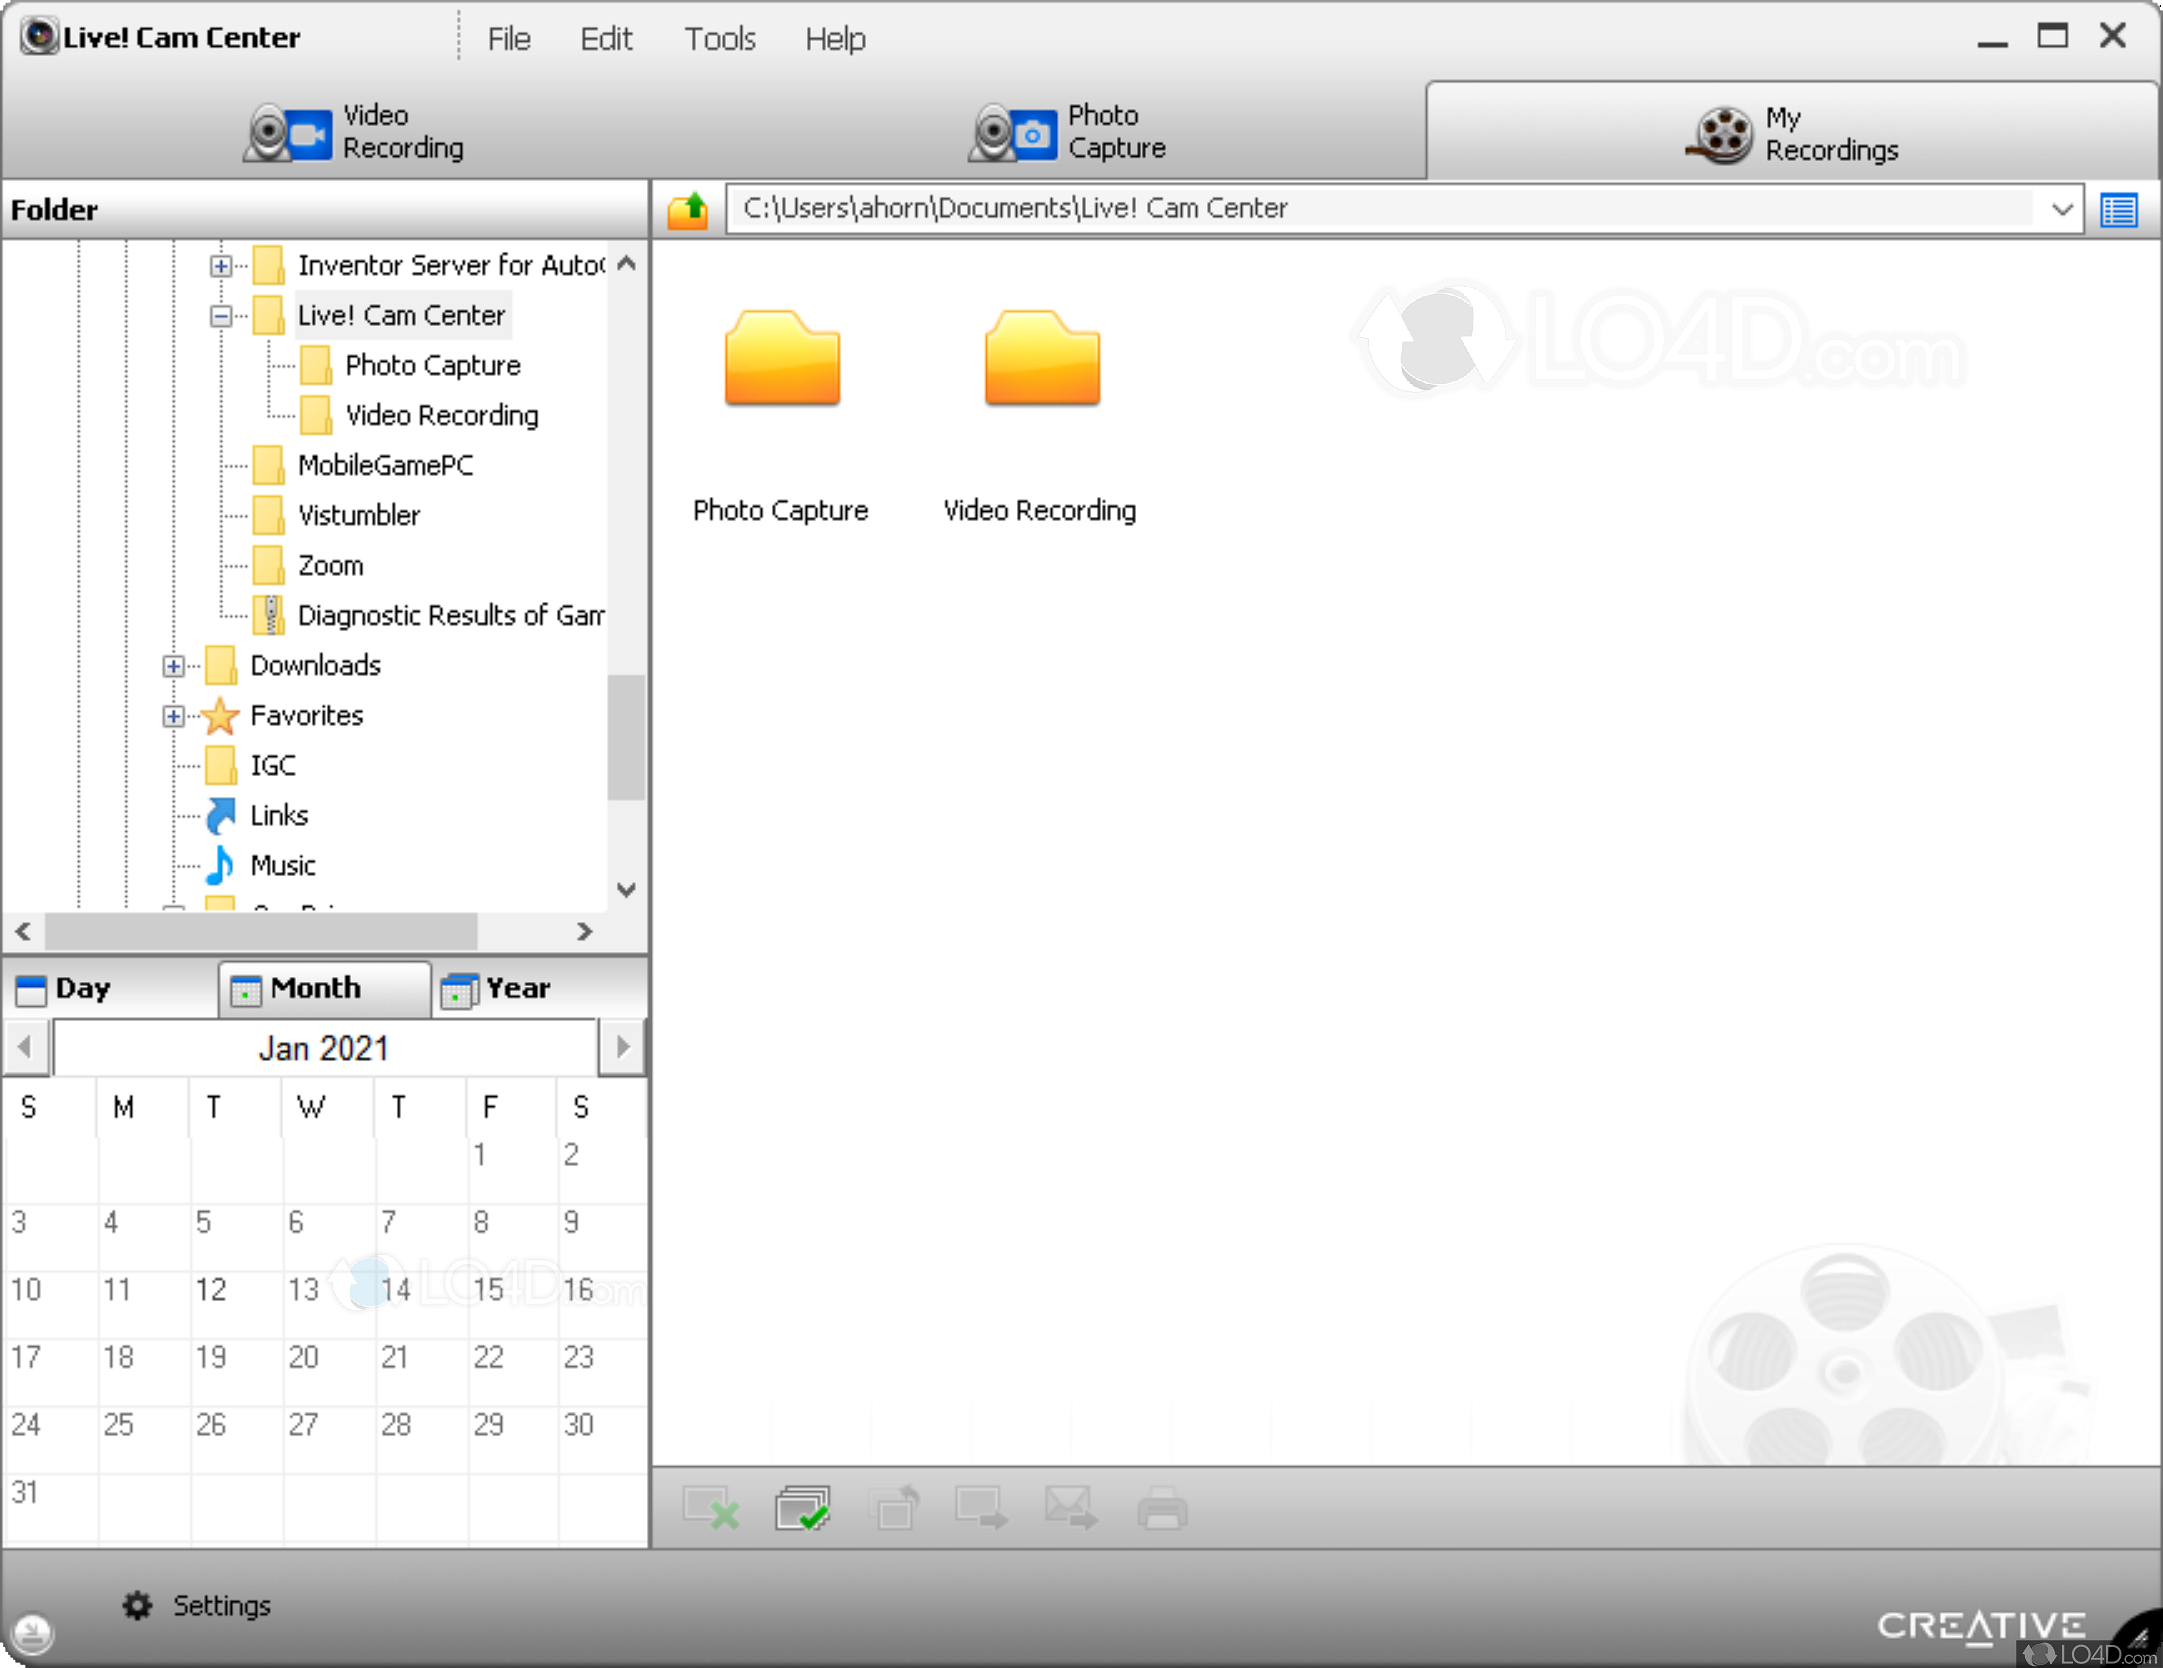Expand the Inventor Server folder node
Viewport: 2163px width, 1668px height.
click(221, 266)
